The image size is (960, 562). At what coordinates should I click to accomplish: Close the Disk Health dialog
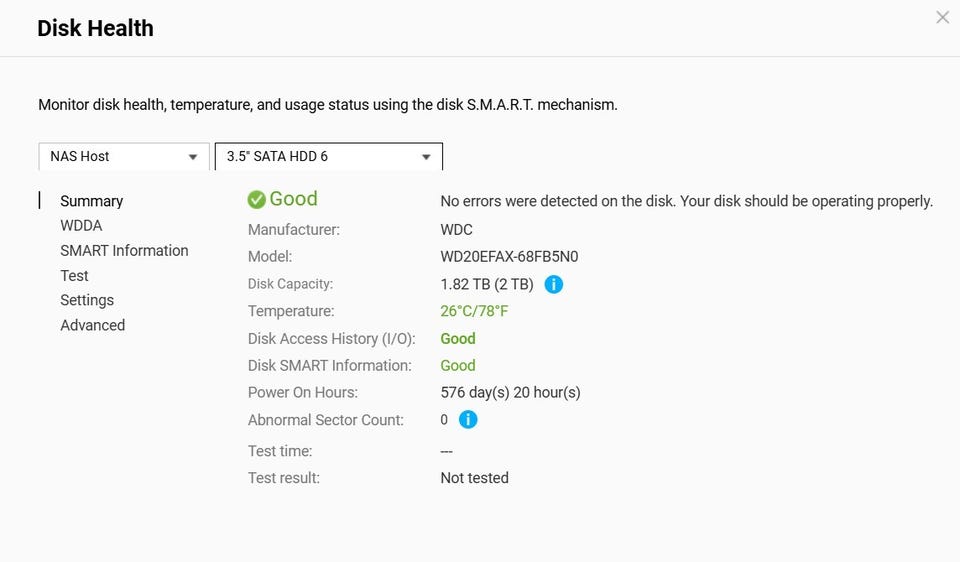click(942, 17)
